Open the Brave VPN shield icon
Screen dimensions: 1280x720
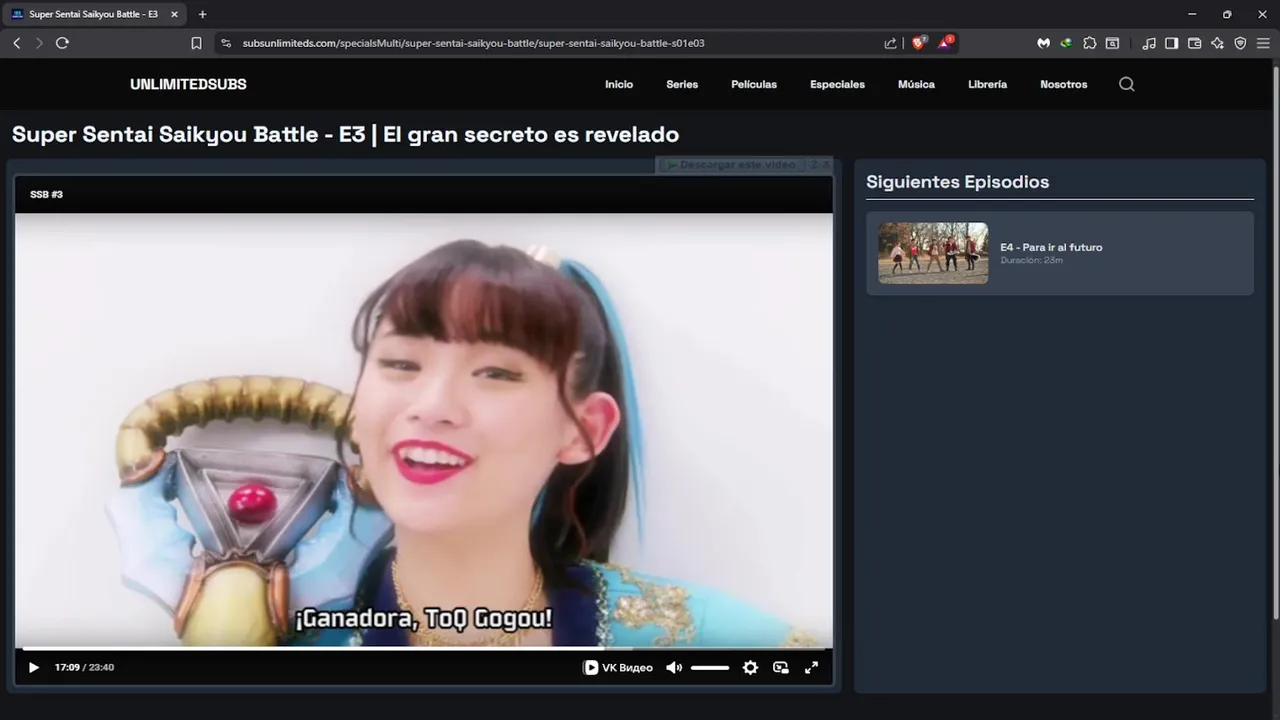tap(1240, 43)
